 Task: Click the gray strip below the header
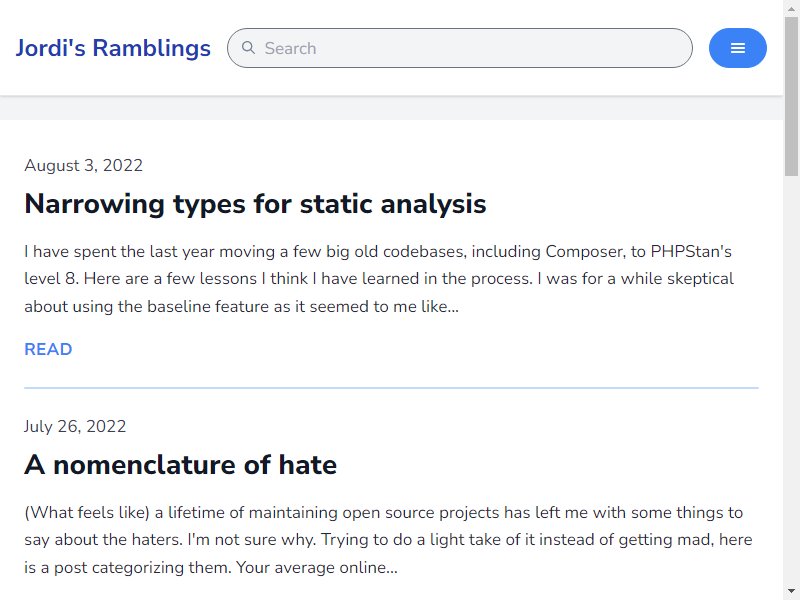(x=391, y=108)
